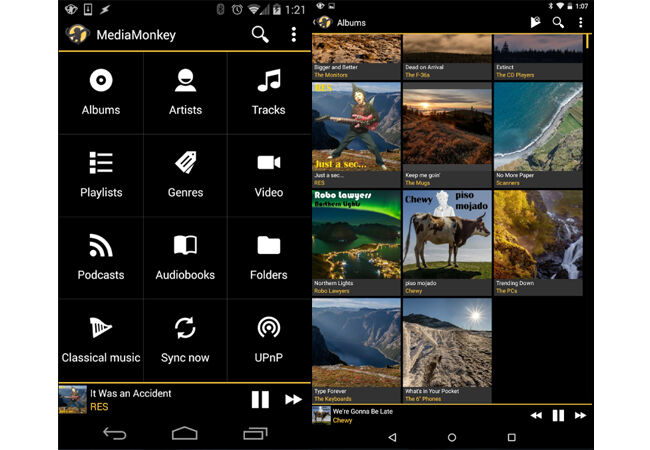
Task: Open 'Trending Down' album by The PCs
Action: [x=538, y=243]
